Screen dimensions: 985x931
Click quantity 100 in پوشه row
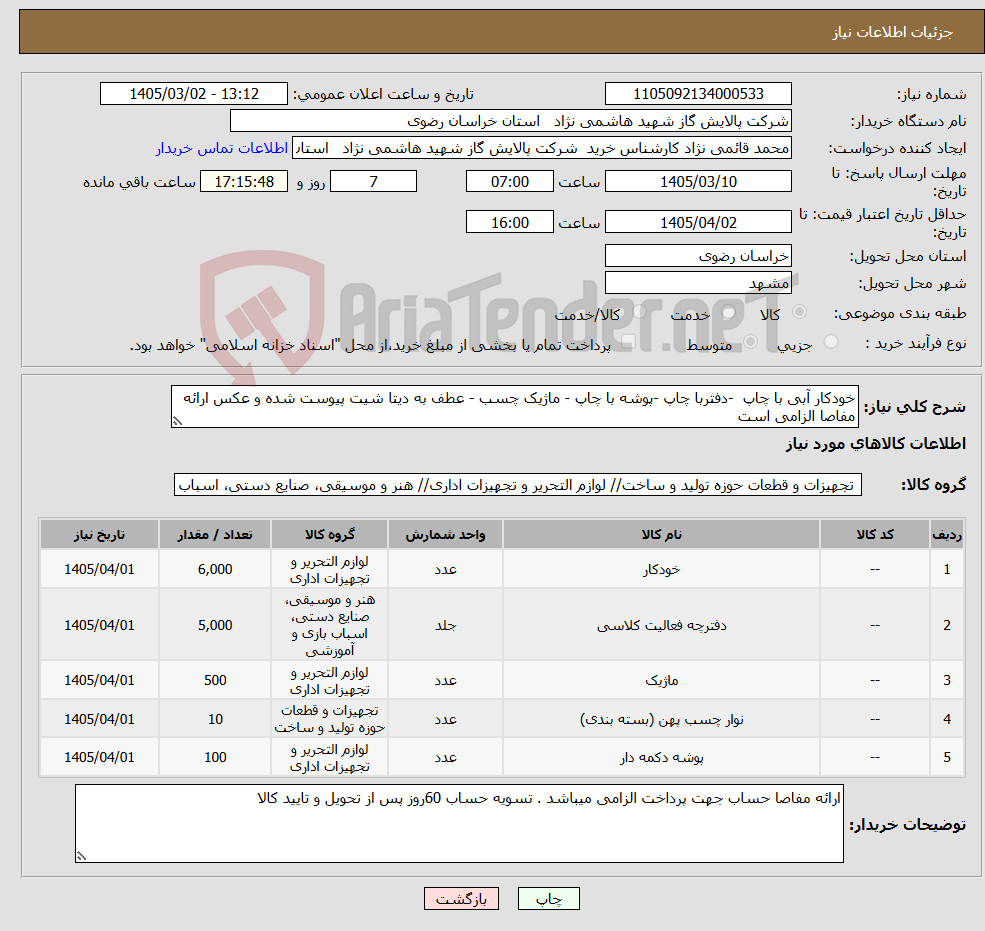tap(215, 757)
